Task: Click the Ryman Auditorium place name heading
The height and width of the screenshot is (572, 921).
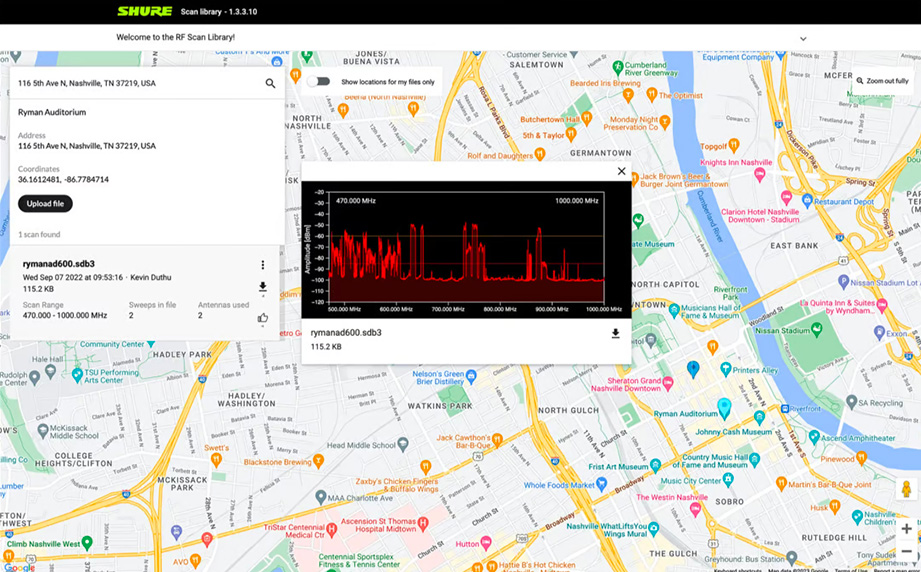Action: 52,112
